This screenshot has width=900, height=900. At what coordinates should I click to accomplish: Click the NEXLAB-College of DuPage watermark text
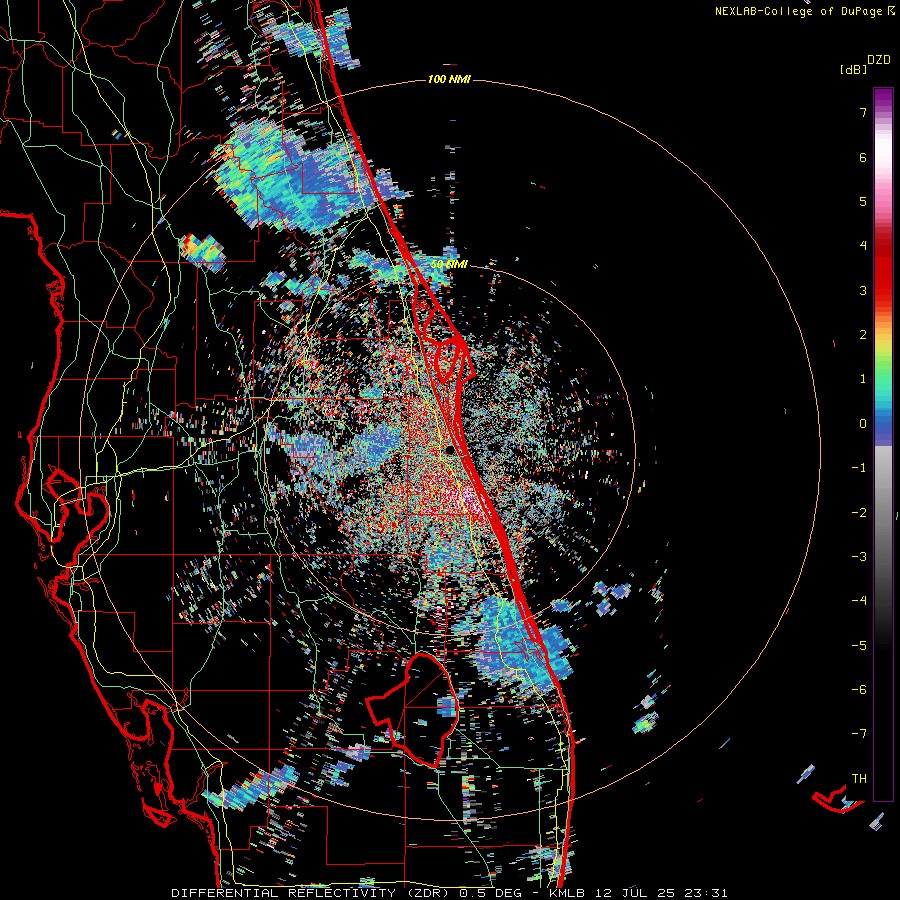804,11
